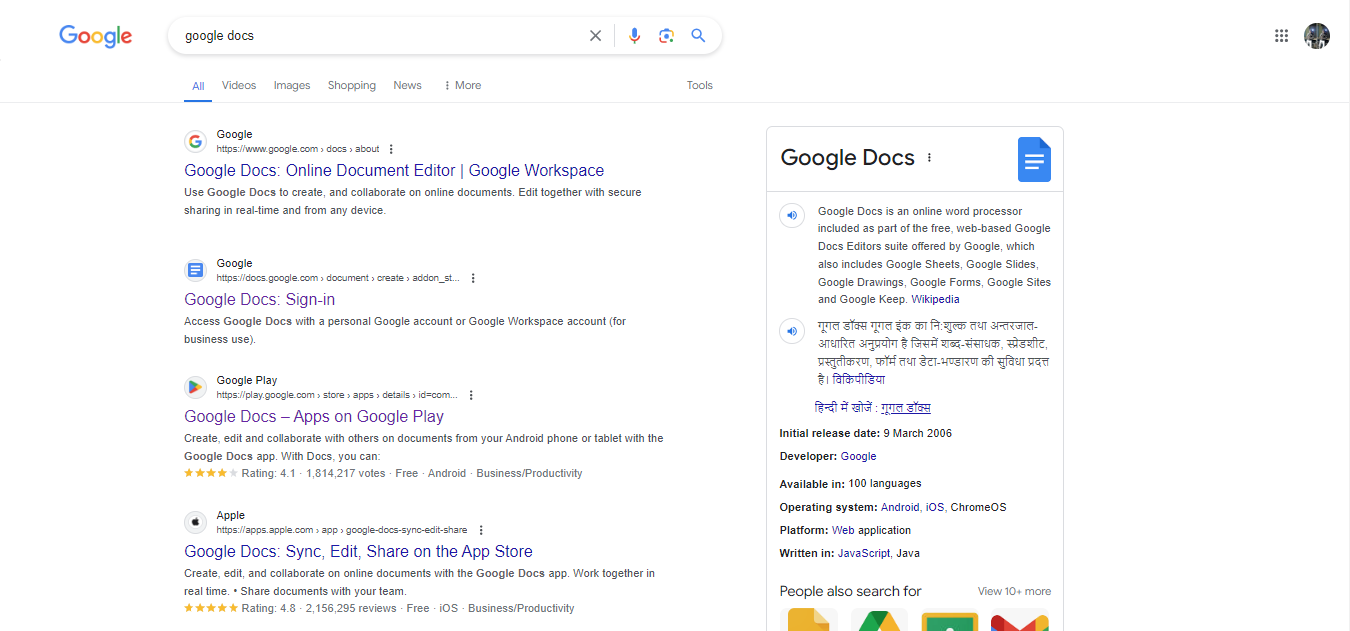Open the Web application platform link

[871, 530]
